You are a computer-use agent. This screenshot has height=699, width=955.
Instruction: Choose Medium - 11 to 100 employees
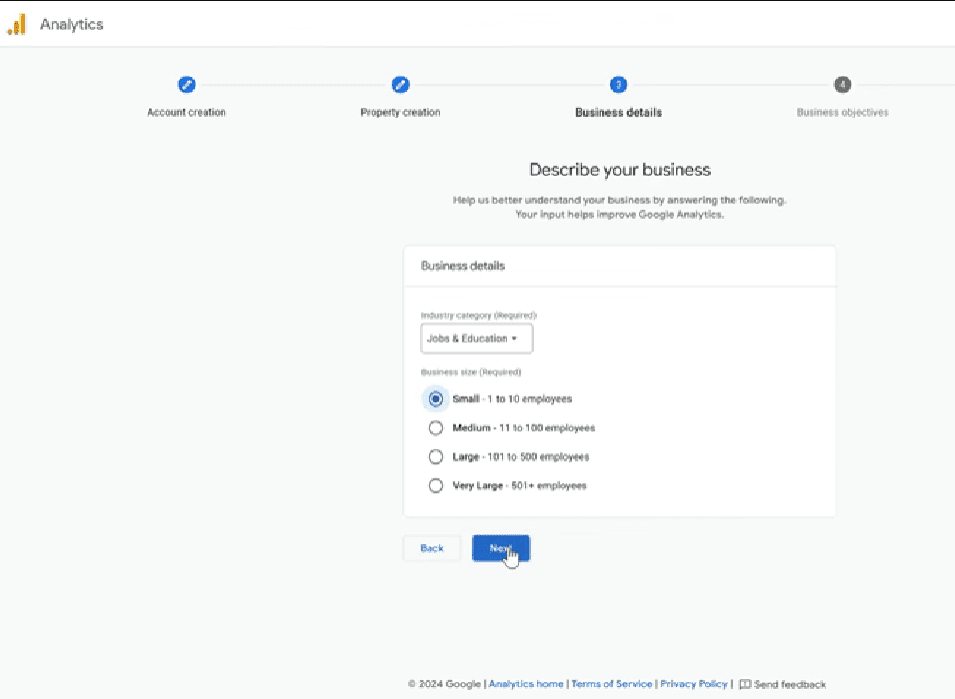point(435,427)
